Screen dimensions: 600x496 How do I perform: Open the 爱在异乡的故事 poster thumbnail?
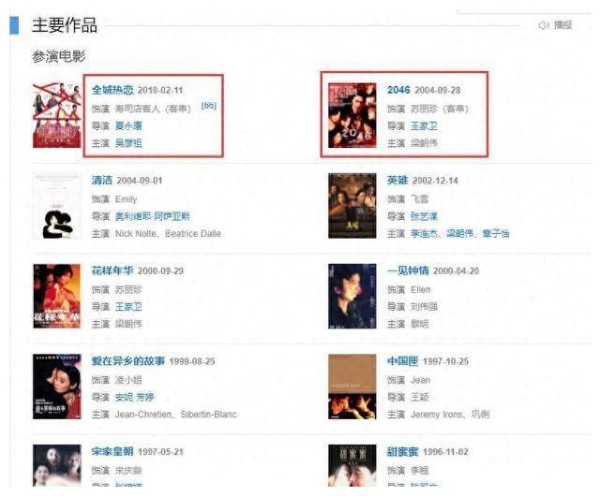pos(57,387)
